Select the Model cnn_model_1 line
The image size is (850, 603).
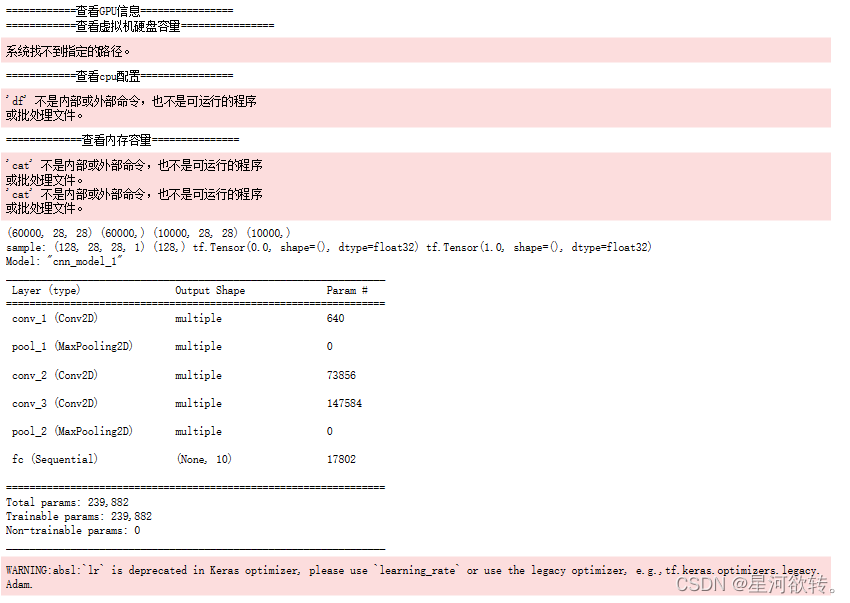(65, 262)
